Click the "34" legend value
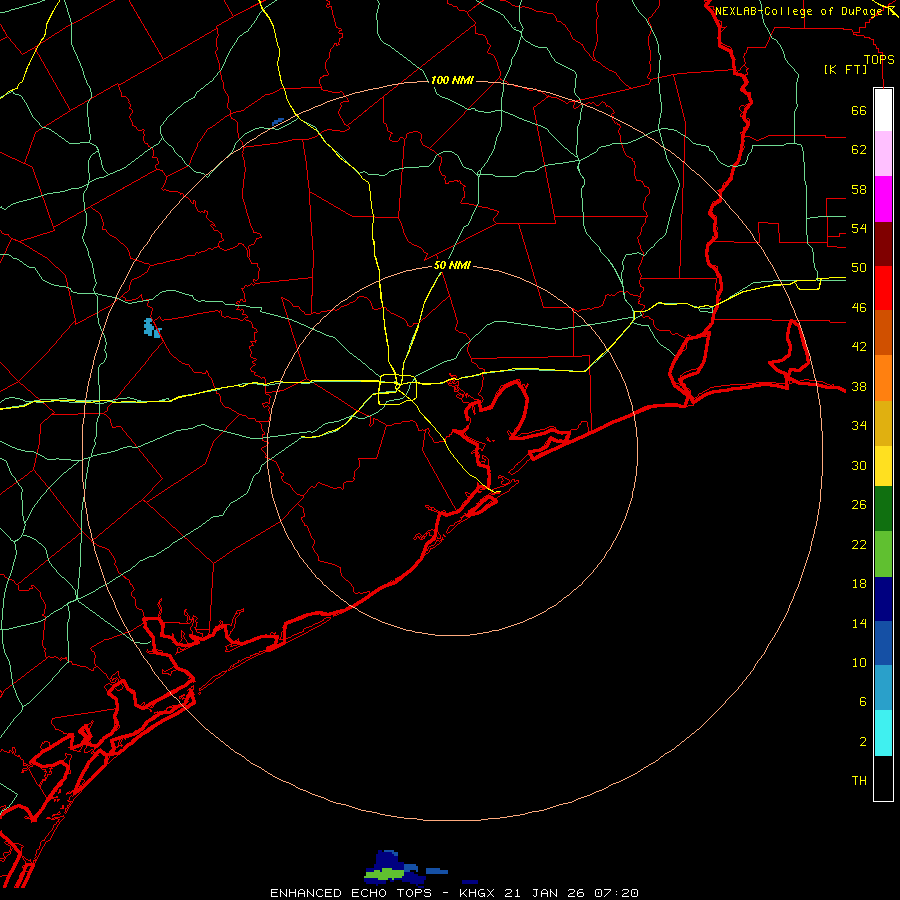900x900 pixels. [x=859, y=426]
